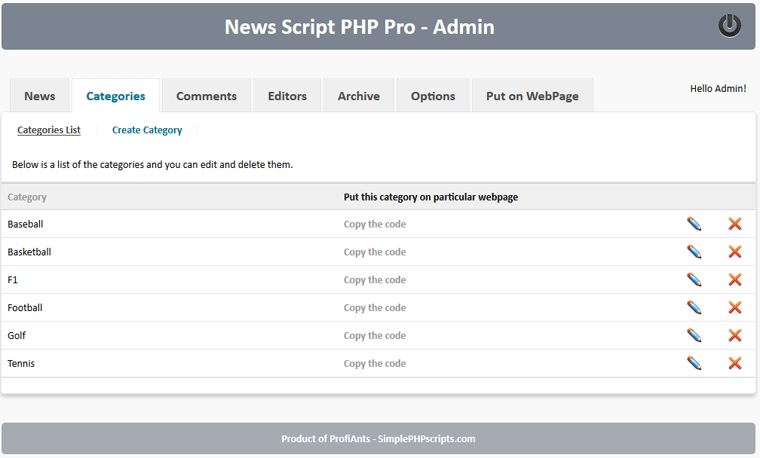Click the Tennis category name

pos(21,363)
